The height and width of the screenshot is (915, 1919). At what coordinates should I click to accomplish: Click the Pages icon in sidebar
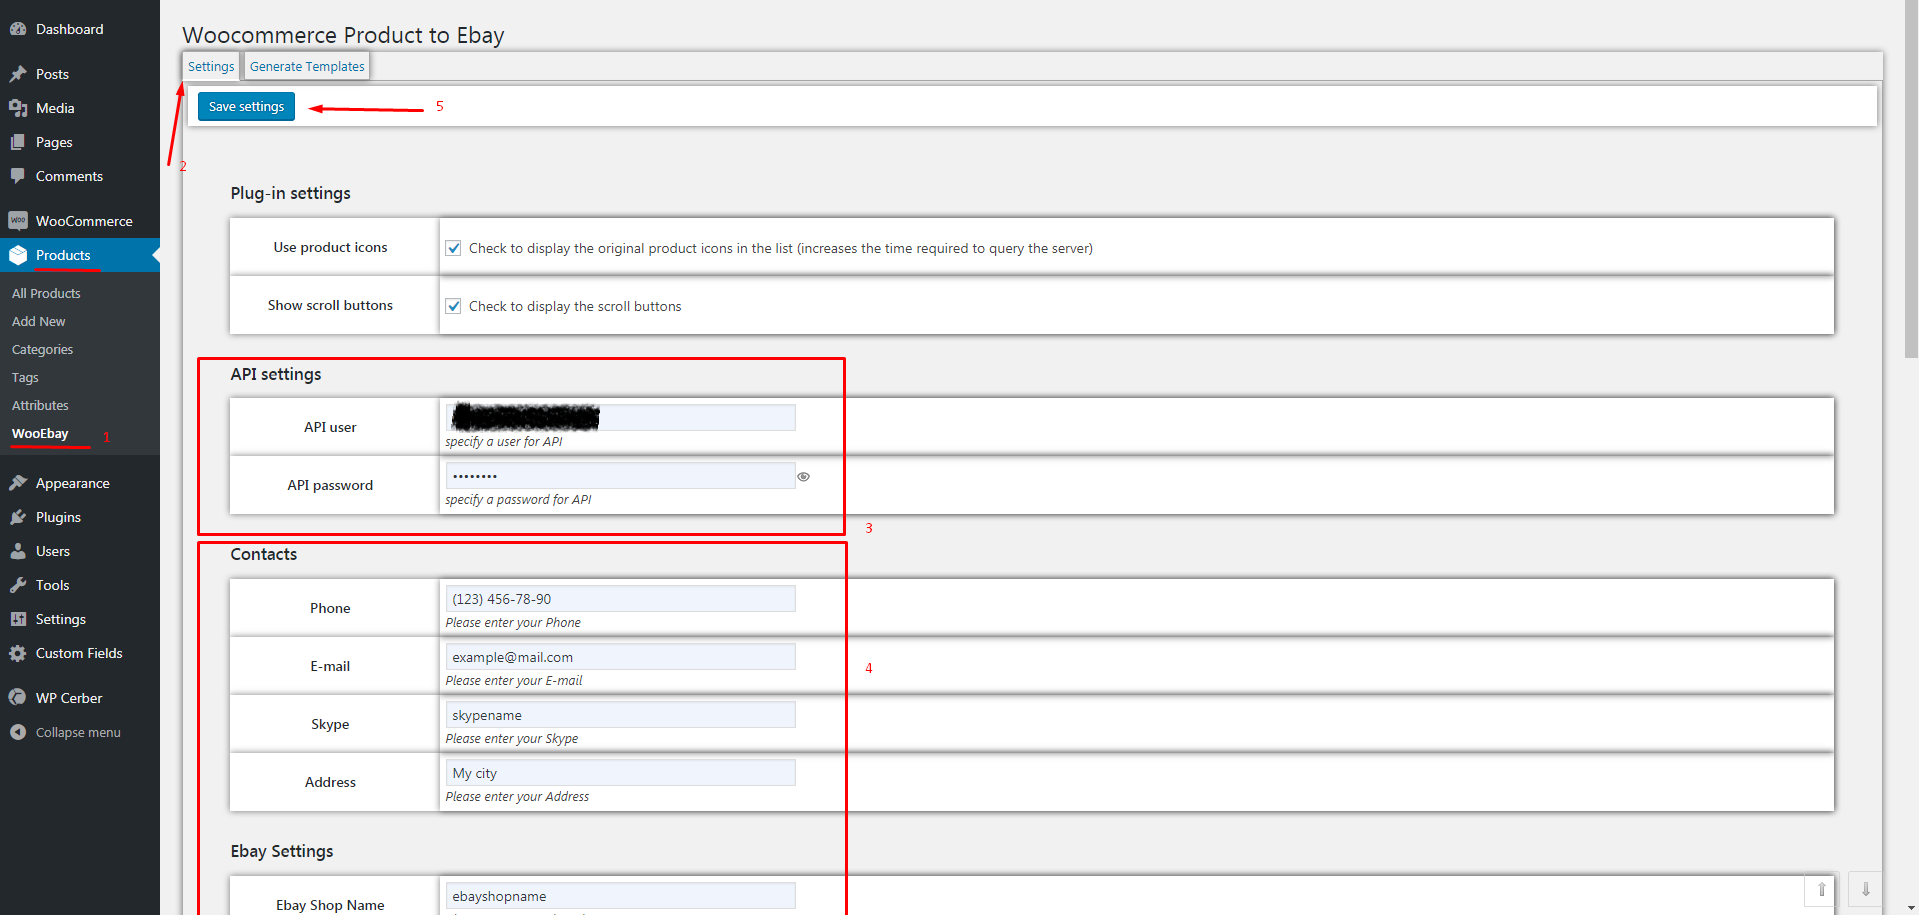click(x=18, y=142)
